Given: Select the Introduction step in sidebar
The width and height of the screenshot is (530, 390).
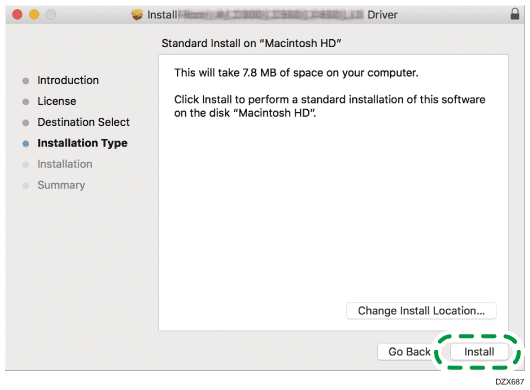Looking at the screenshot, I should click(x=68, y=80).
